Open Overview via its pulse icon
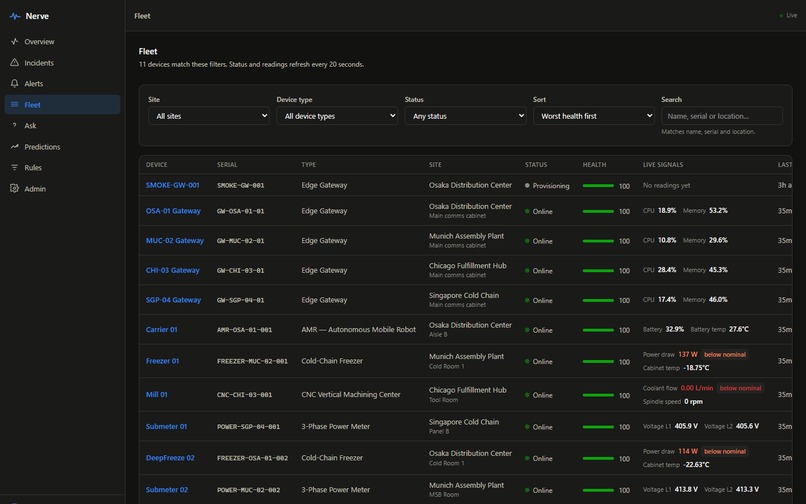 (x=14, y=42)
